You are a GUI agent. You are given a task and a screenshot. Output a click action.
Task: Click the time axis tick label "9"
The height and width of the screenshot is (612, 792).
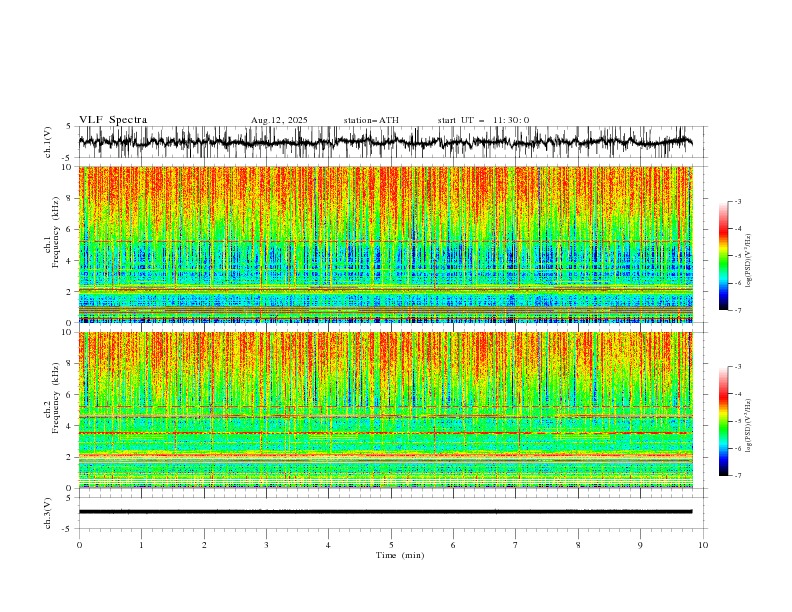640,545
